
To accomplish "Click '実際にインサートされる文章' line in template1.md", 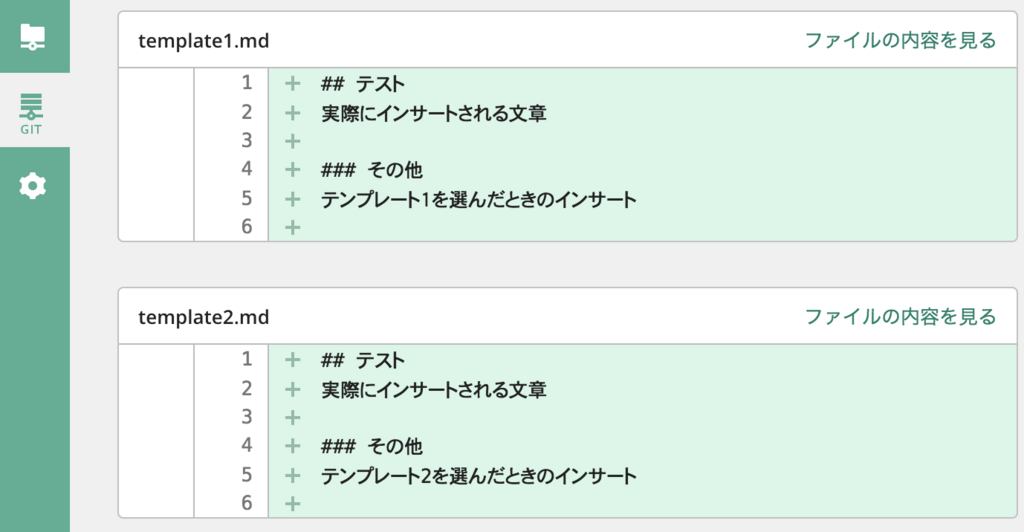I will coord(434,113).
